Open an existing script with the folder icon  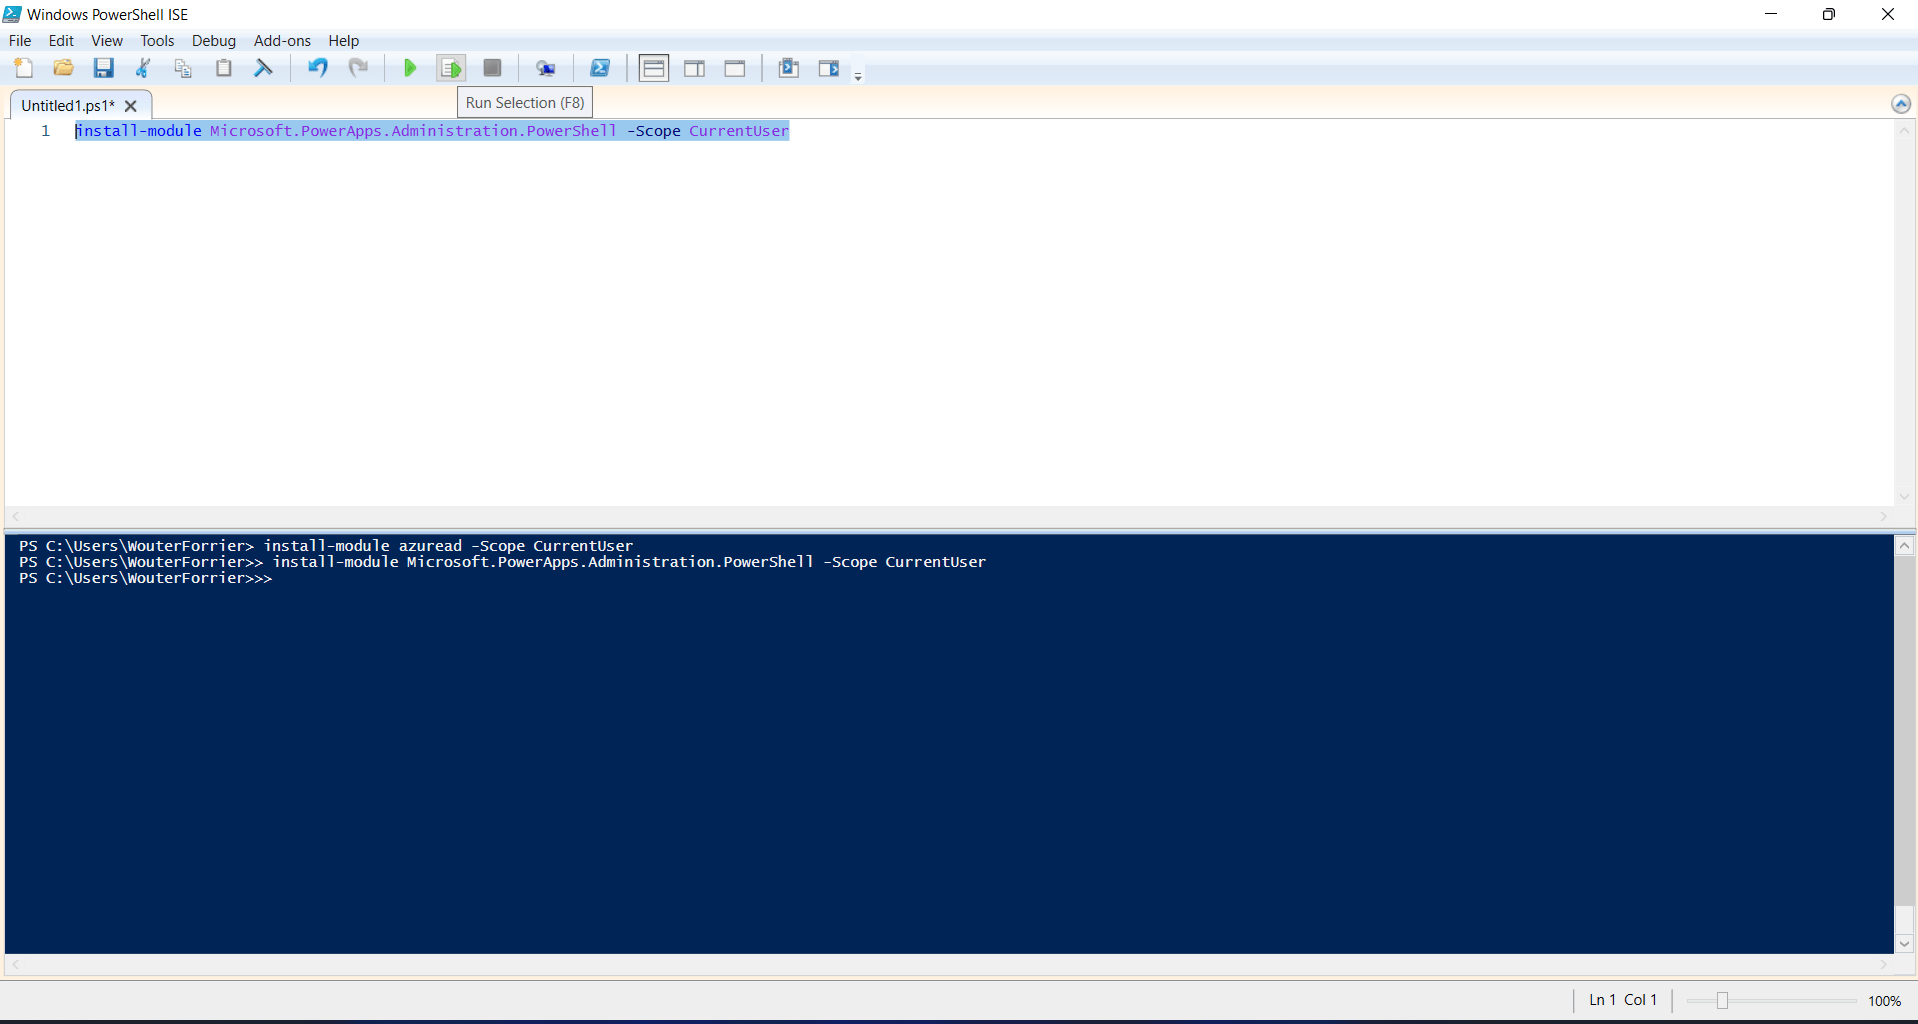click(x=63, y=68)
